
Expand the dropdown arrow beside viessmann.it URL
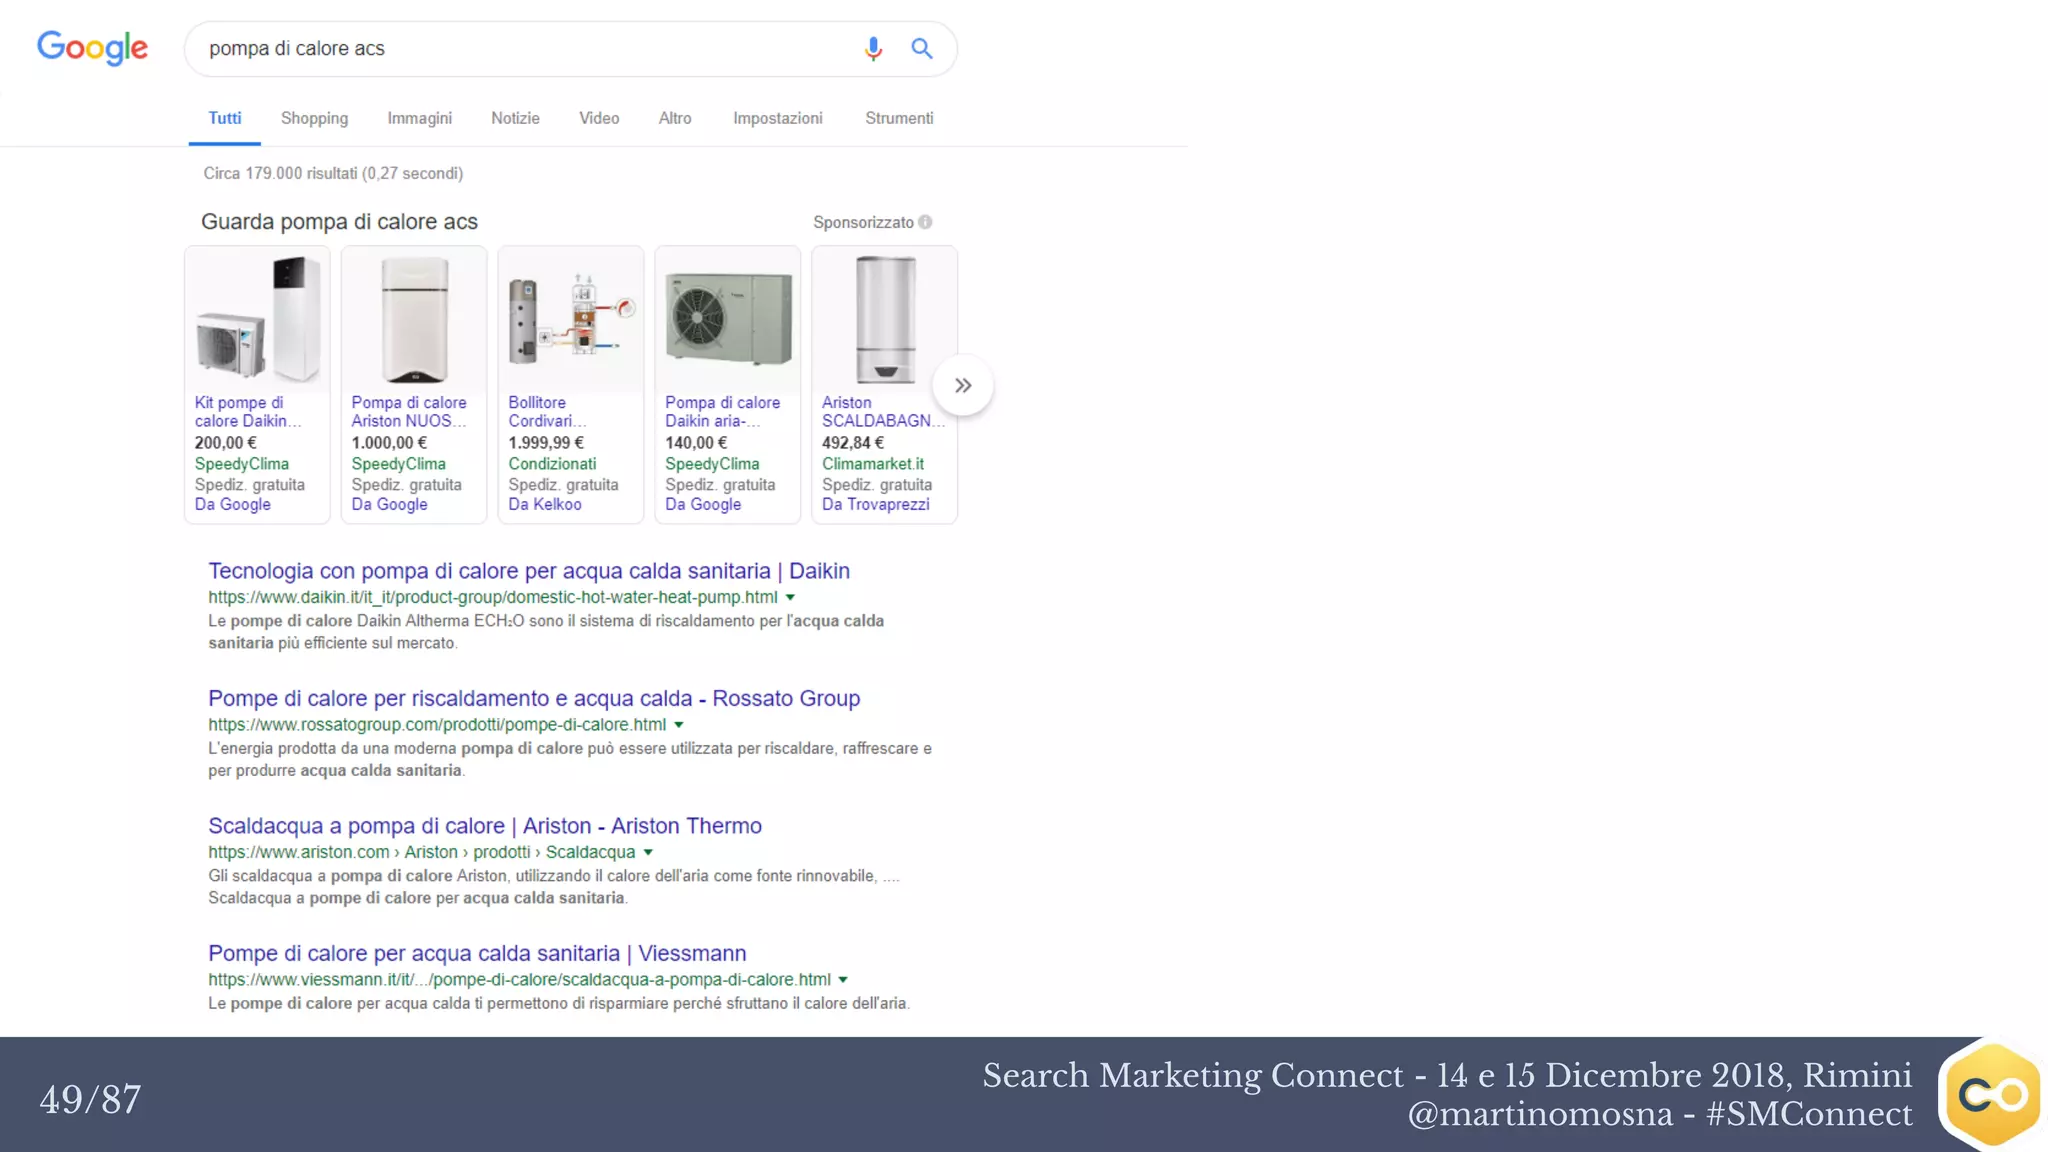(x=843, y=980)
